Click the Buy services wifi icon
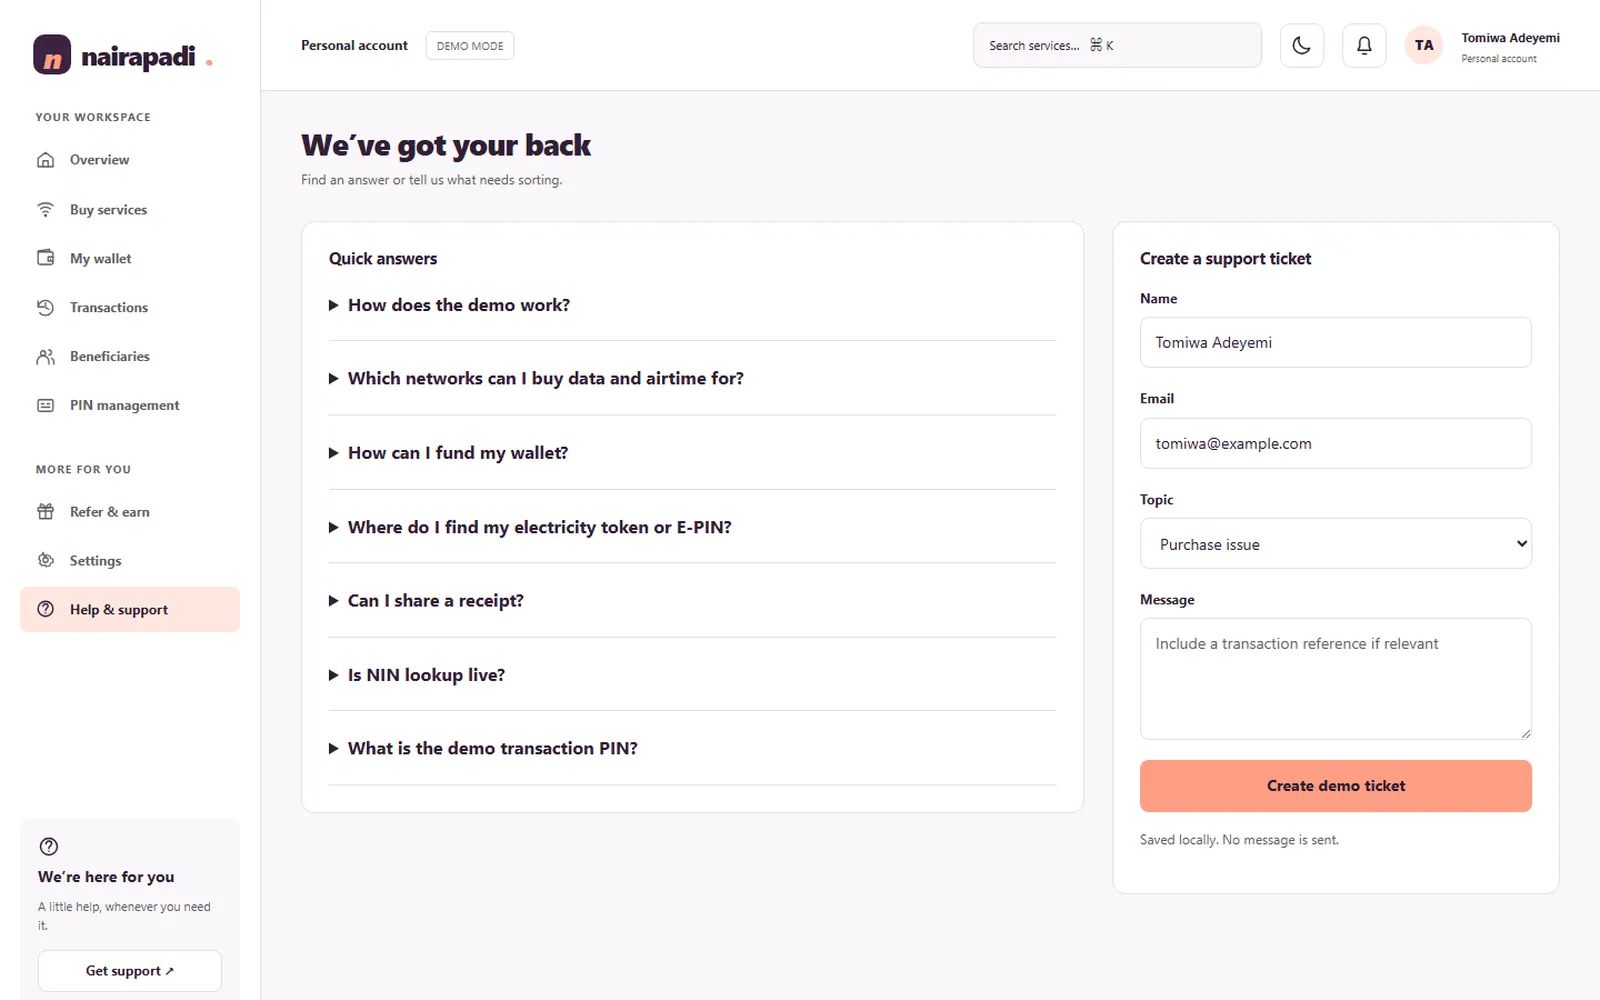Image resolution: width=1600 pixels, height=1000 pixels. (x=46, y=210)
